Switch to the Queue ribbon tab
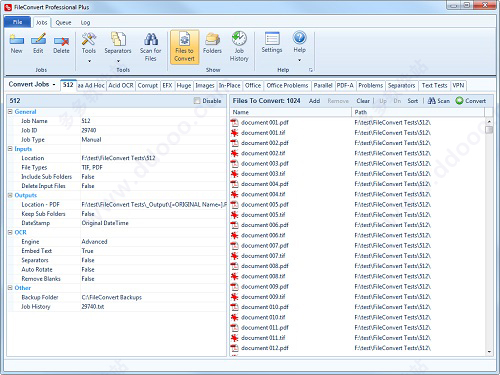Viewport: 500px width, 375px height. point(63,22)
